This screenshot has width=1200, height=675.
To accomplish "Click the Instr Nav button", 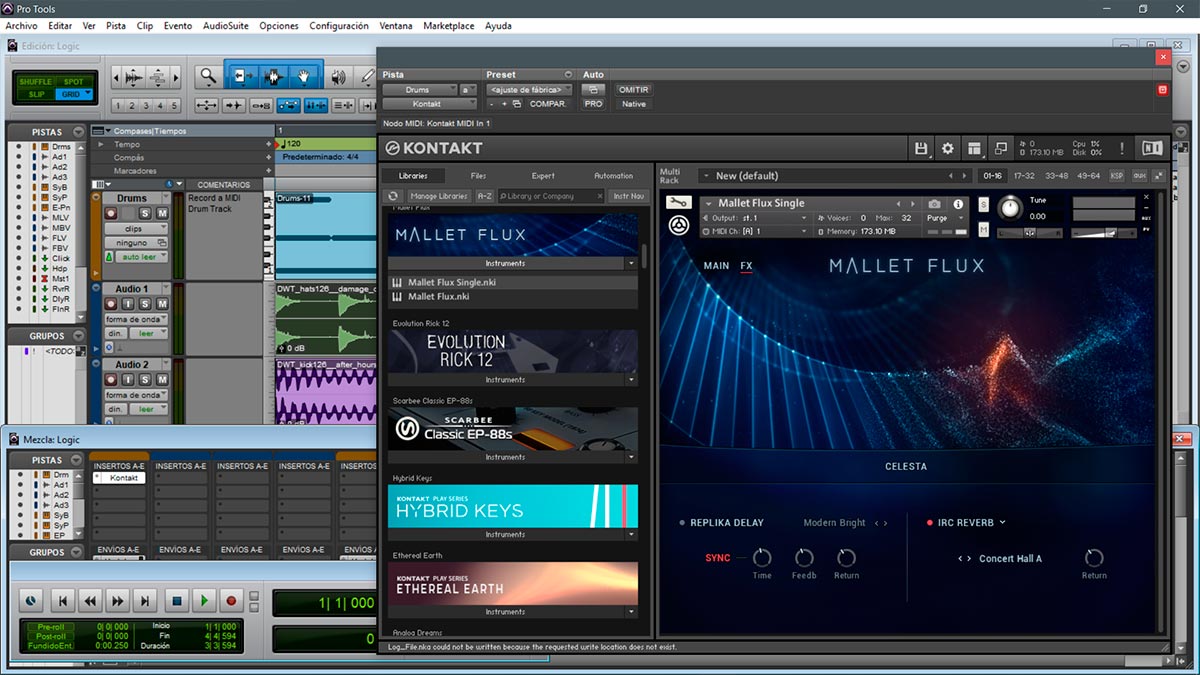I will [x=629, y=196].
